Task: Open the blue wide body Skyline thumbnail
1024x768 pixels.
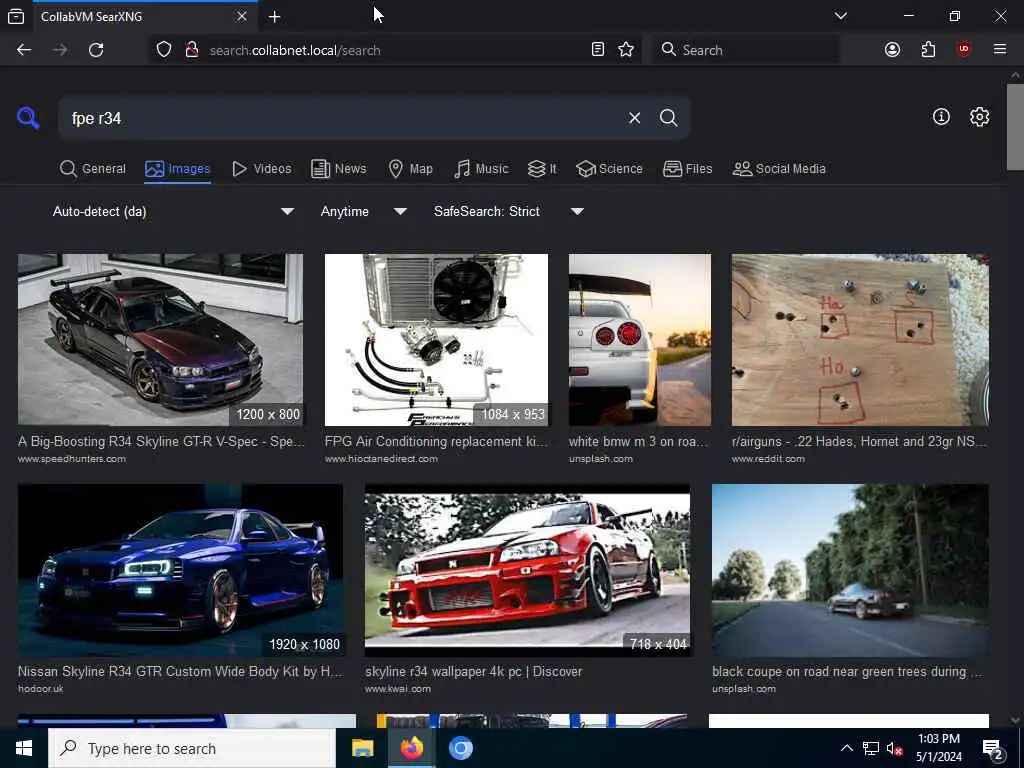Action: point(180,570)
